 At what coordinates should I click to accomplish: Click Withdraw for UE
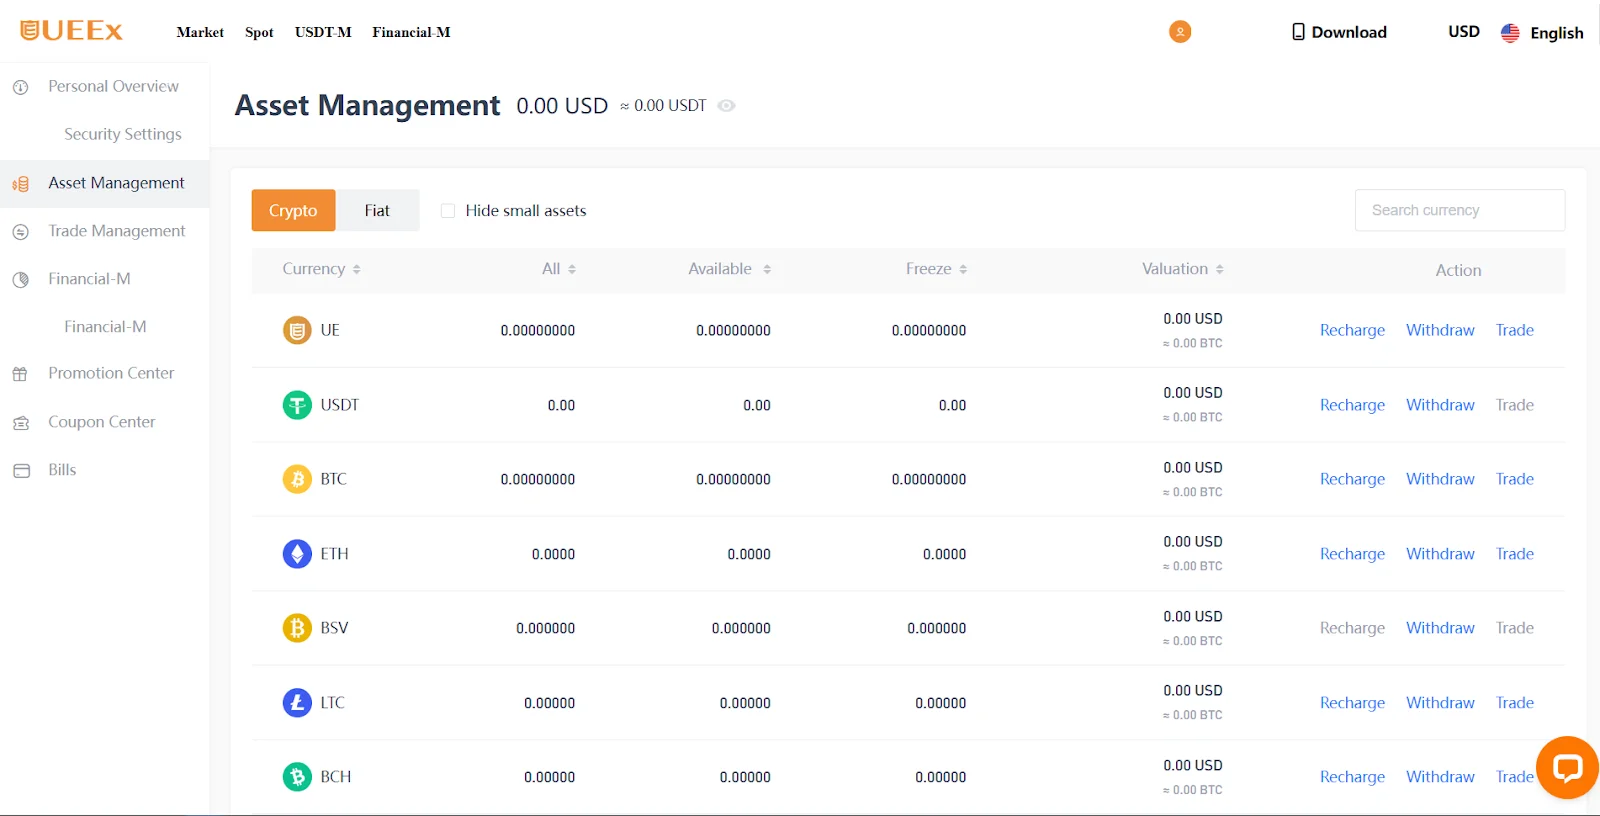point(1440,330)
